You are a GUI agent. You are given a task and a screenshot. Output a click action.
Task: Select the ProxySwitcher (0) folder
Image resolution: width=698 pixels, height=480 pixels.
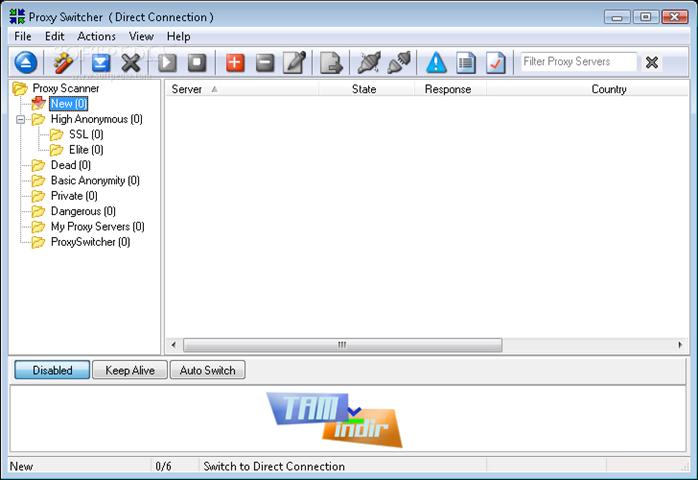[90, 242]
